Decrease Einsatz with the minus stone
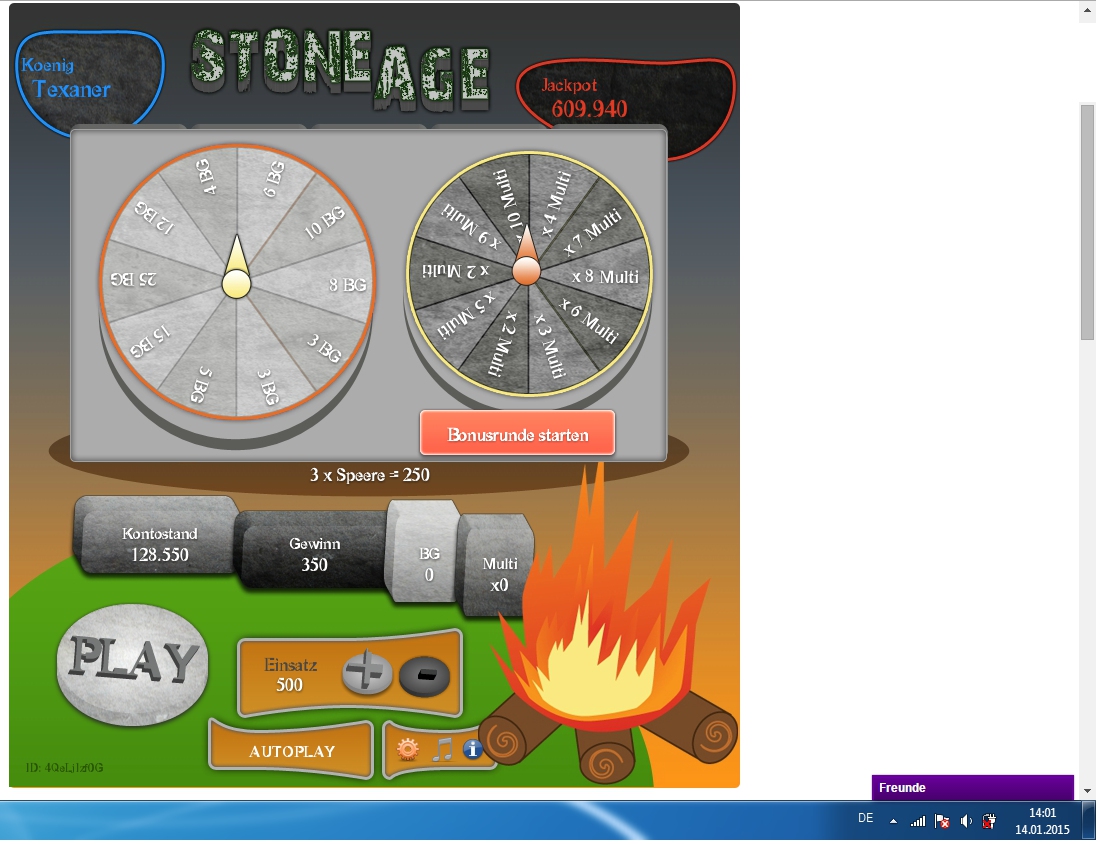The height and width of the screenshot is (844, 1100). pos(424,676)
